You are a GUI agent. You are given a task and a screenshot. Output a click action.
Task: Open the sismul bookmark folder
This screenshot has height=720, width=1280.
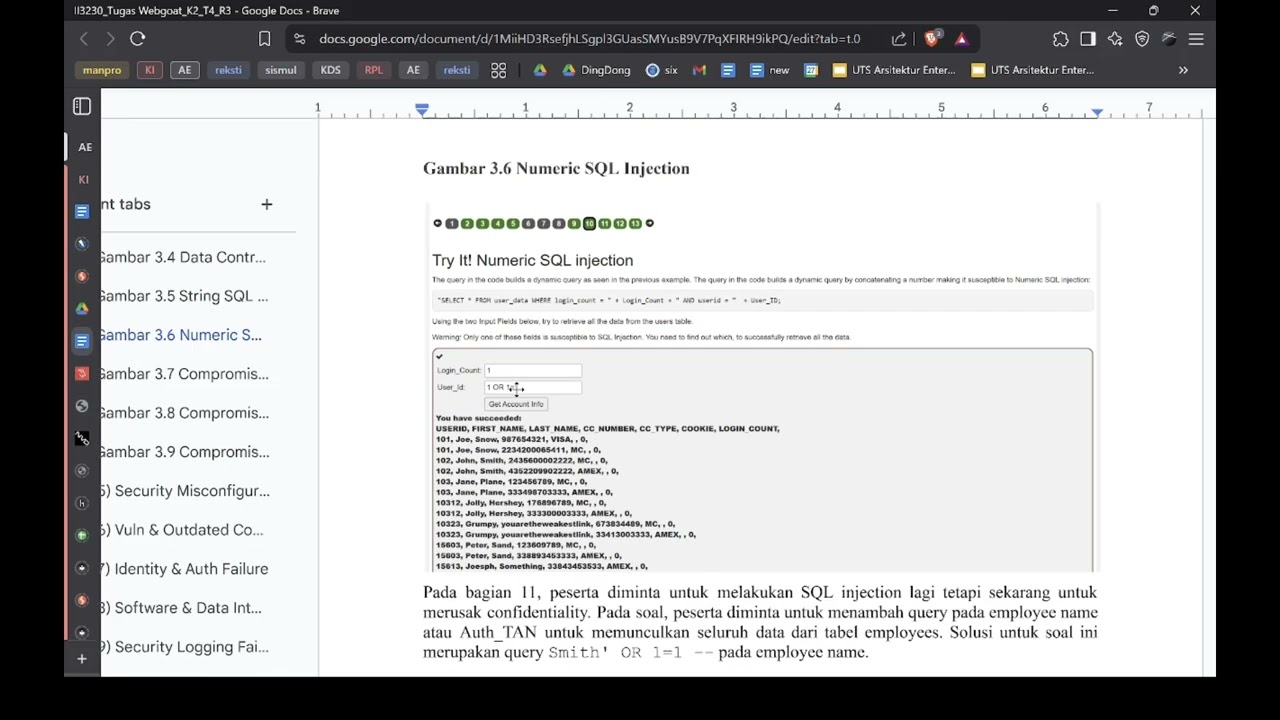[x=281, y=70]
